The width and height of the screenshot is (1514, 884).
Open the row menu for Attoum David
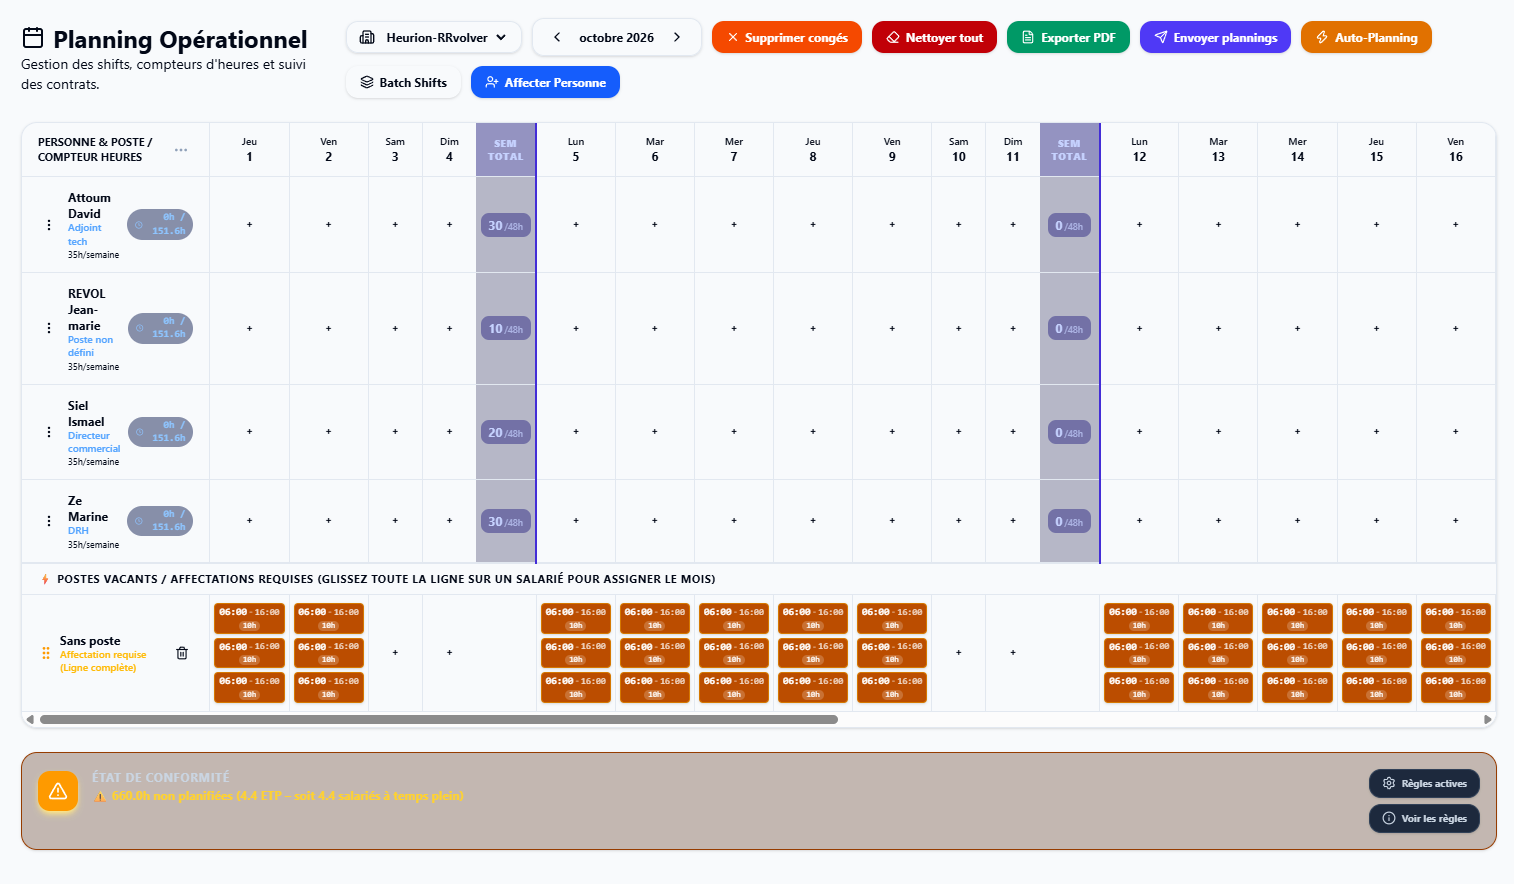coord(49,225)
